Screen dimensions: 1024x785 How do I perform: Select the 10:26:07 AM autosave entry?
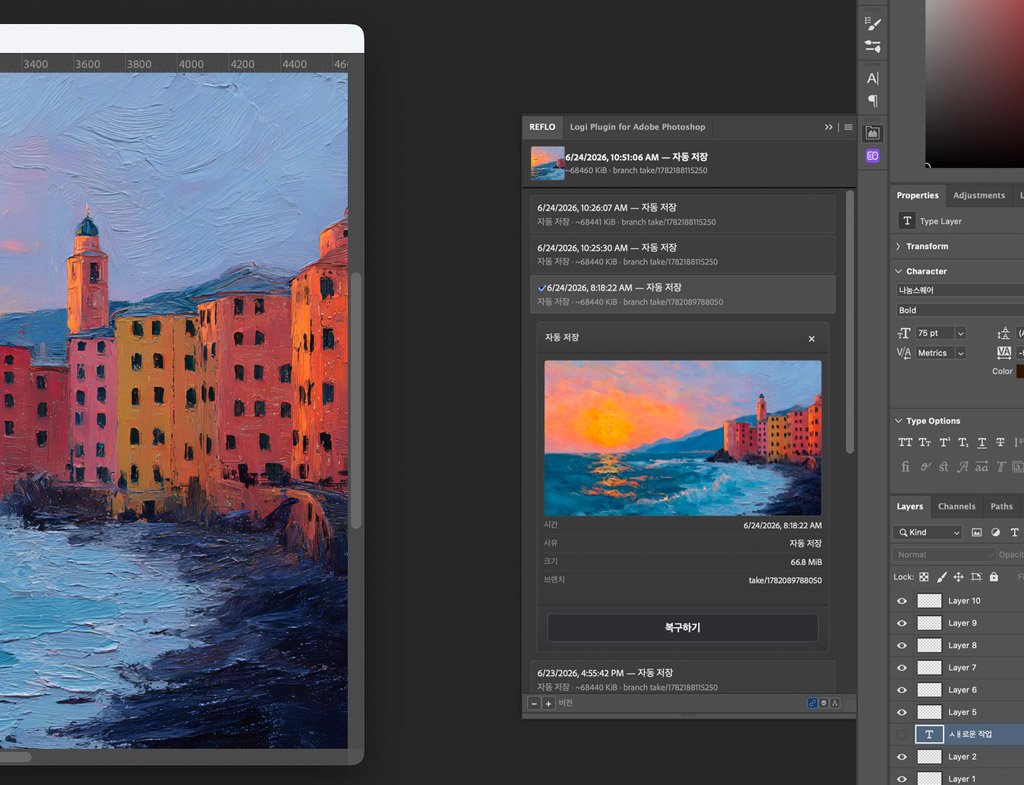pos(682,214)
